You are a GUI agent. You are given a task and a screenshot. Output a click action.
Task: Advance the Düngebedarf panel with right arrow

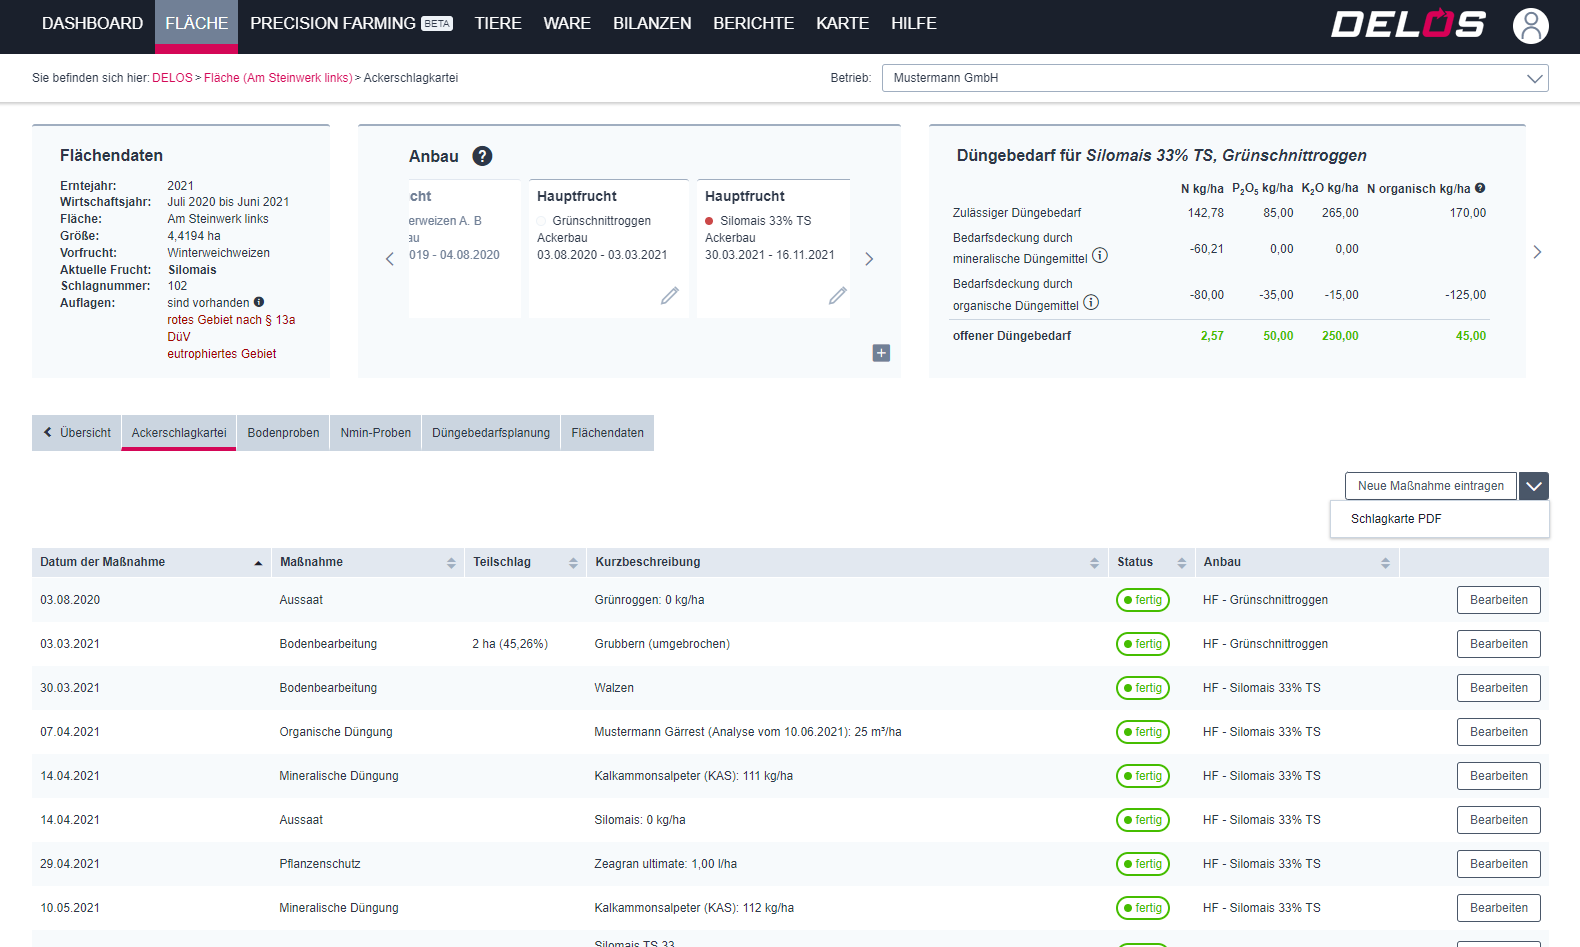click(1537, 252)
